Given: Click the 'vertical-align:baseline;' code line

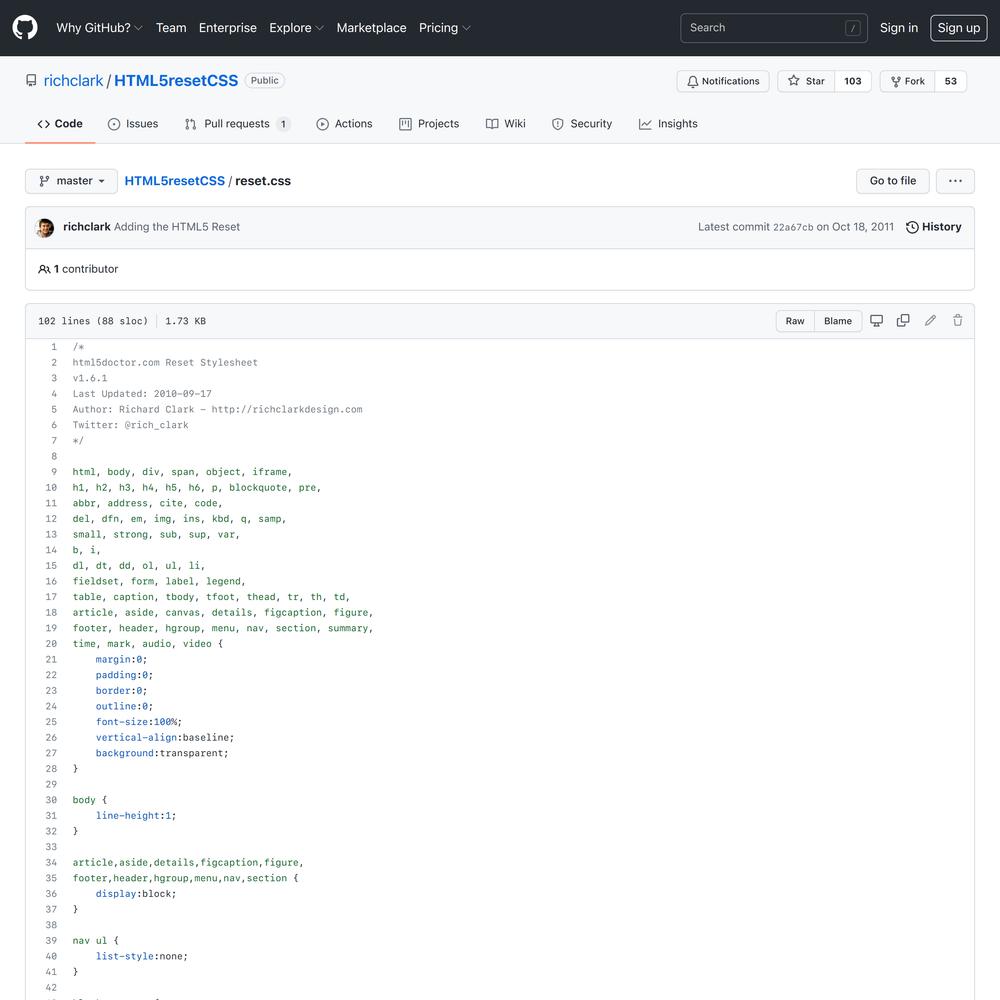Looking at the screenshot, I should tap(165, 738).
